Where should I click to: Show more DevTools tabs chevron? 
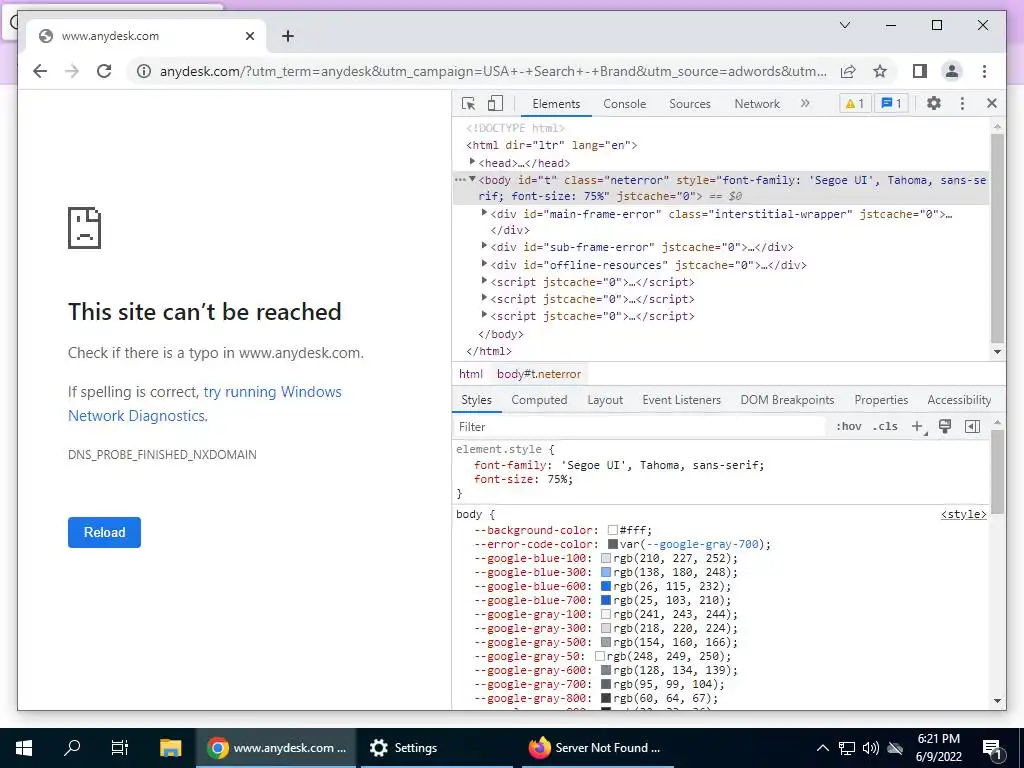pyautogui.click(x=805, y=103)
